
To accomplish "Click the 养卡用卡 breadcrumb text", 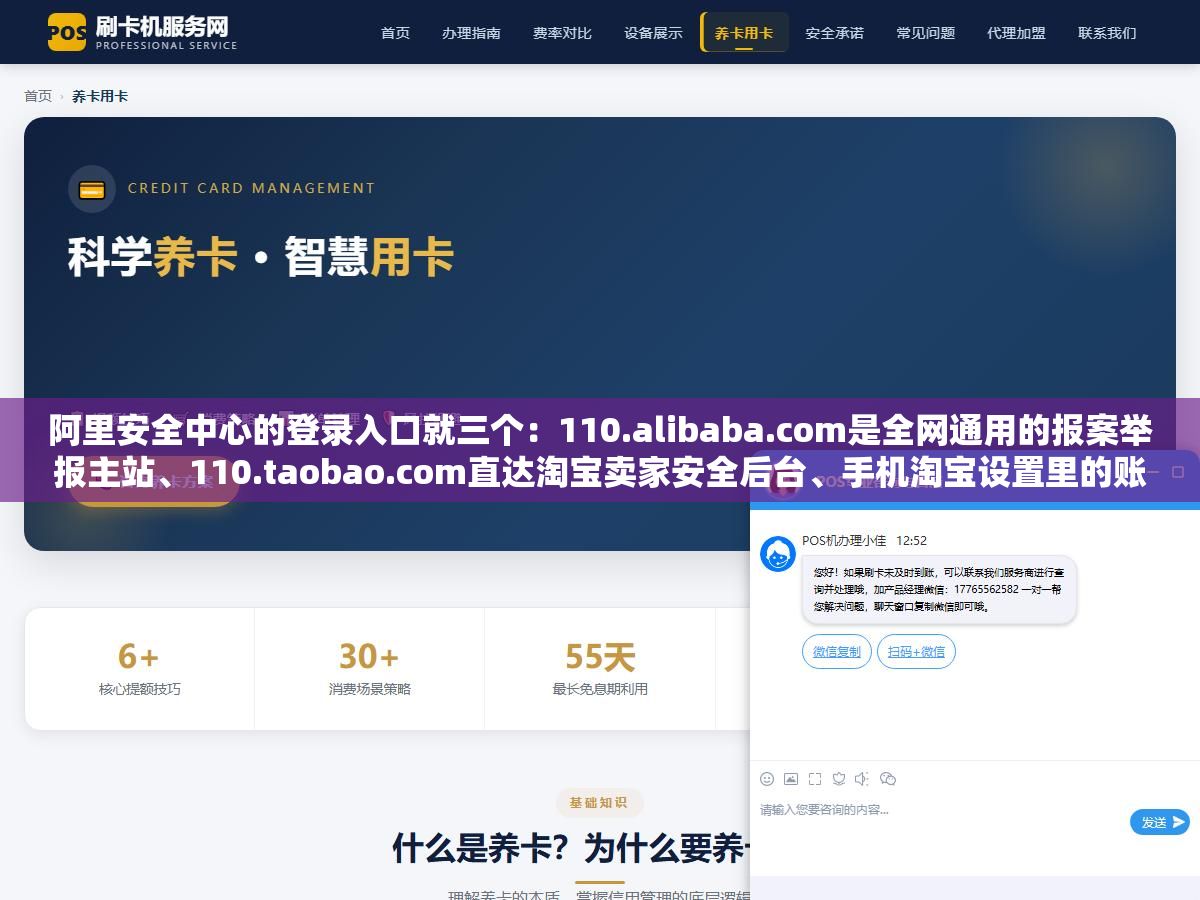I will [100, 96].
